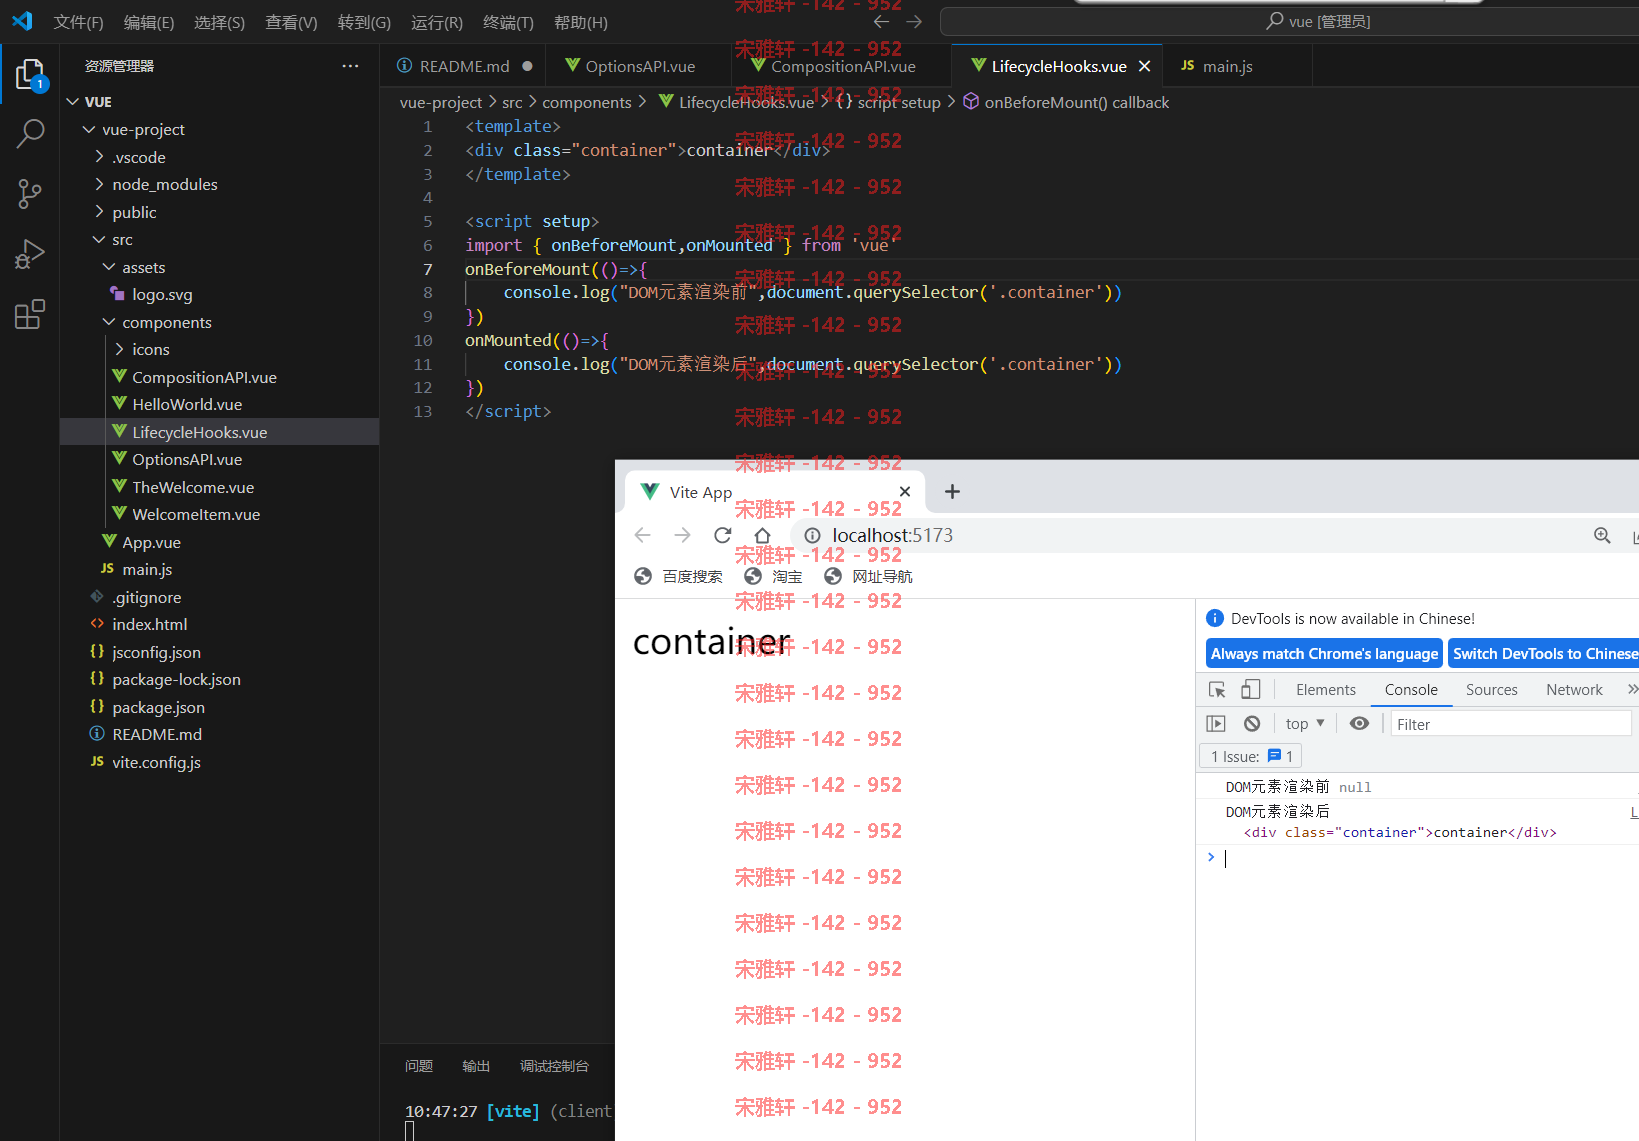Viewport: 1639px width, 1141px height.
Task: Click the browser forward button
Action: tap(682, 535)
